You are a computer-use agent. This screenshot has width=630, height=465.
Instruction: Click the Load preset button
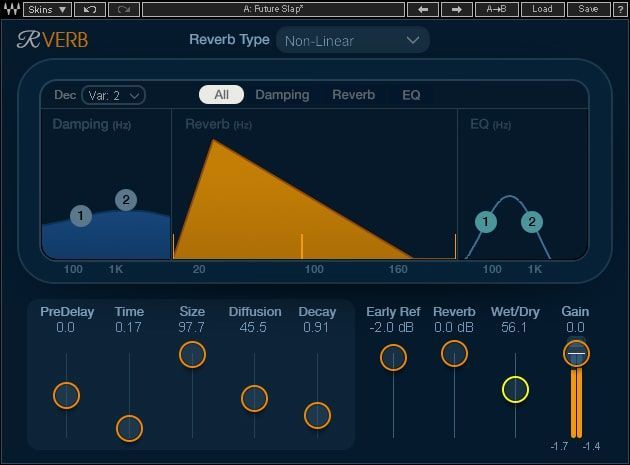coord(542,9)
